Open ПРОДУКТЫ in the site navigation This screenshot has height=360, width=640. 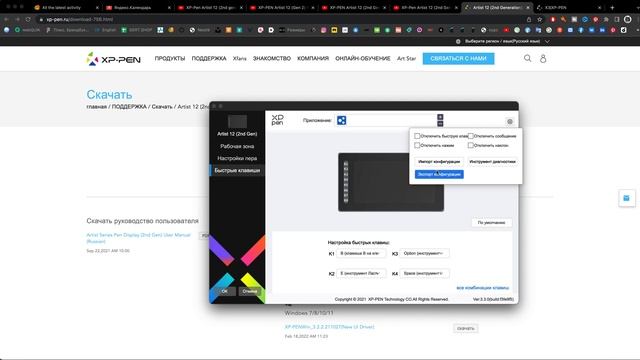[x=170, y=59]
